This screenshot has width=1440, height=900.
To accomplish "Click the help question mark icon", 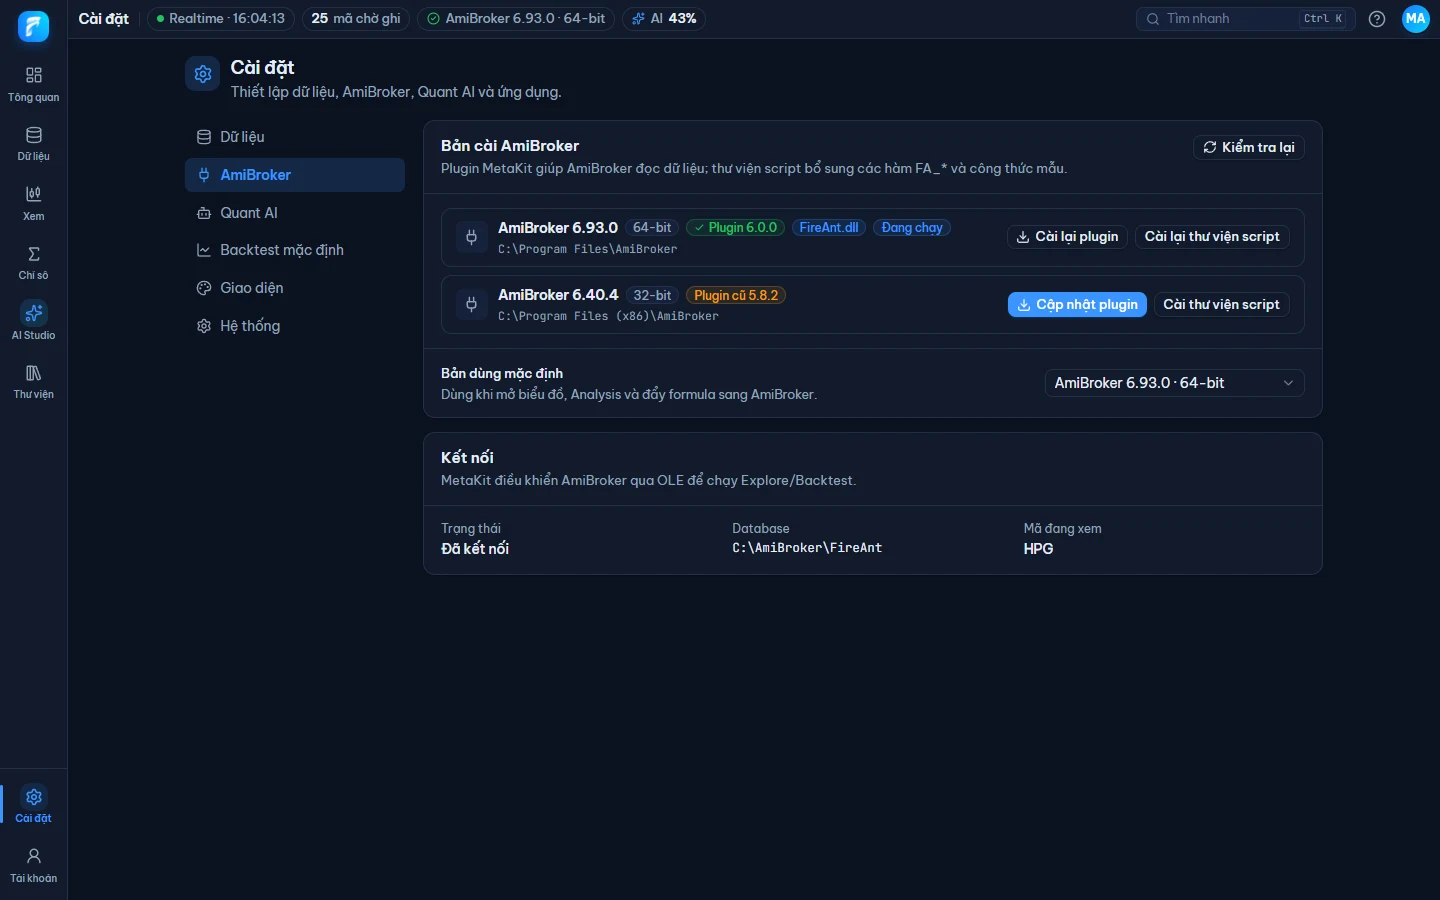I will [x=1377, y=19].
